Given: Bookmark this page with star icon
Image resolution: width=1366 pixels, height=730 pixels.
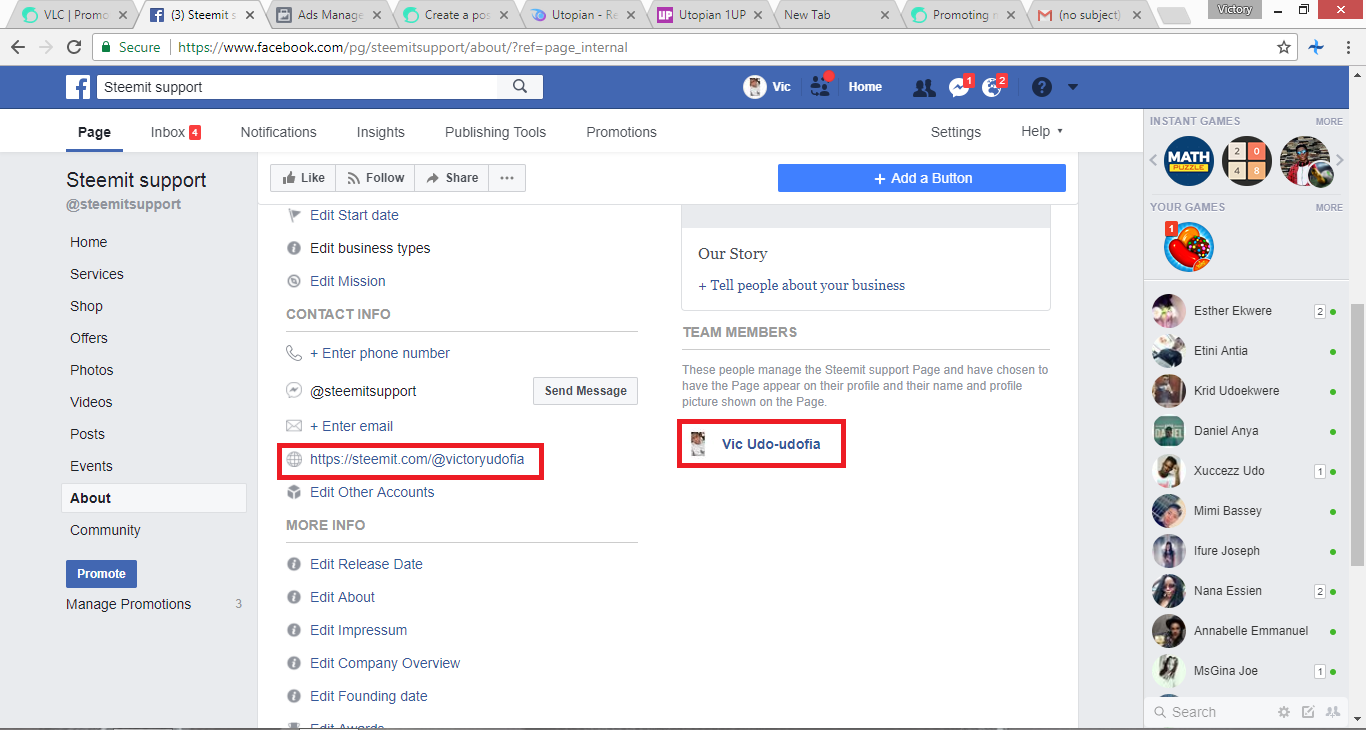Looking at the screenshot, I should click(1284, 47).
